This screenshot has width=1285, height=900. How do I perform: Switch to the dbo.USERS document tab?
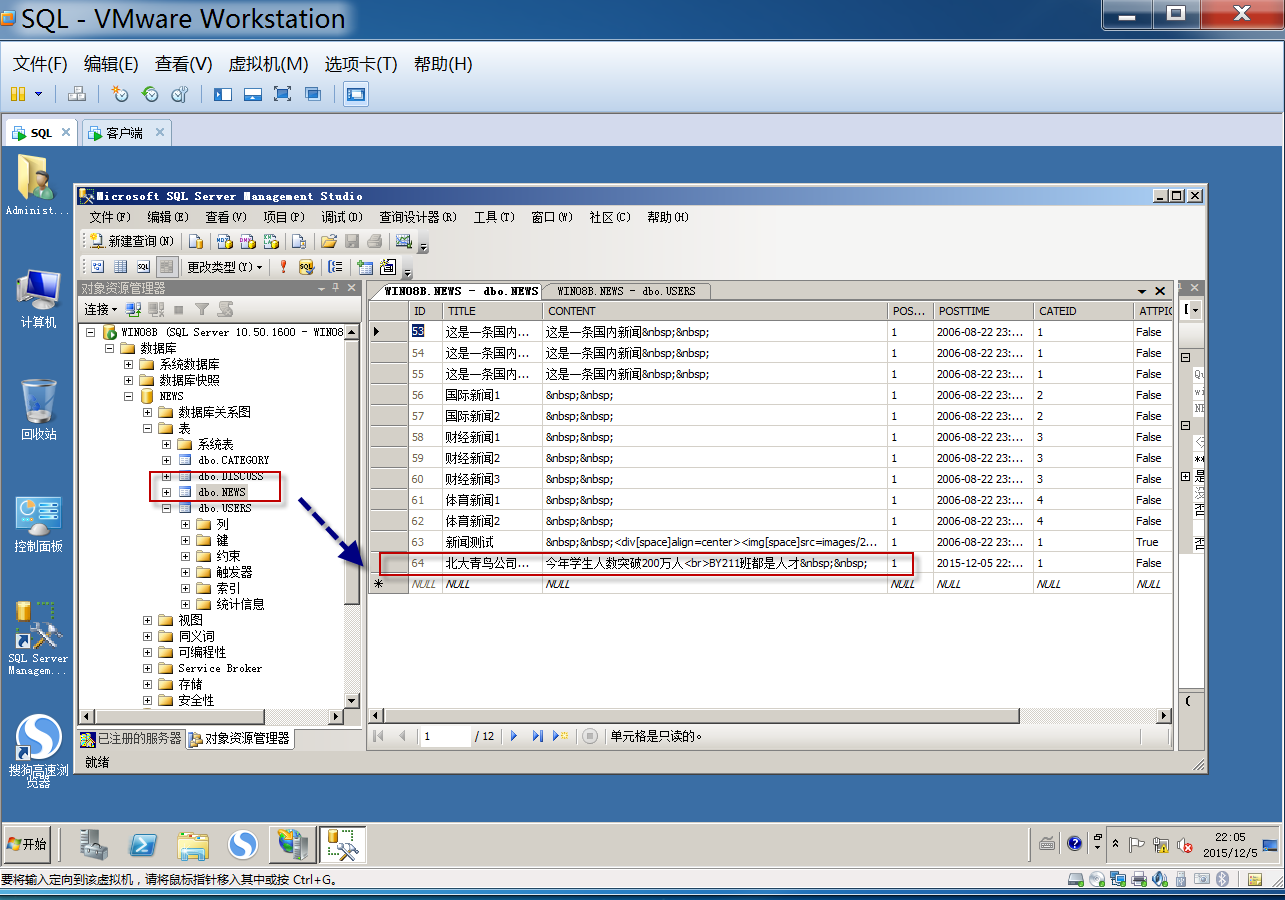point(627,291)
